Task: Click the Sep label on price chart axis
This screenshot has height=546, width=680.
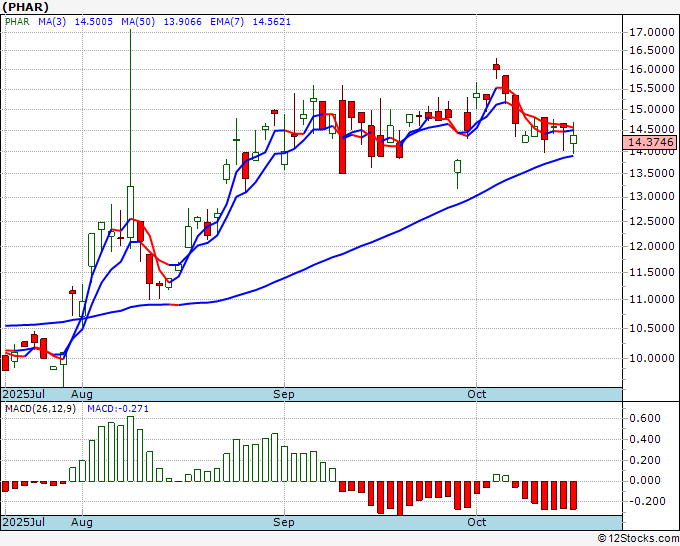Action: [284, 394]
